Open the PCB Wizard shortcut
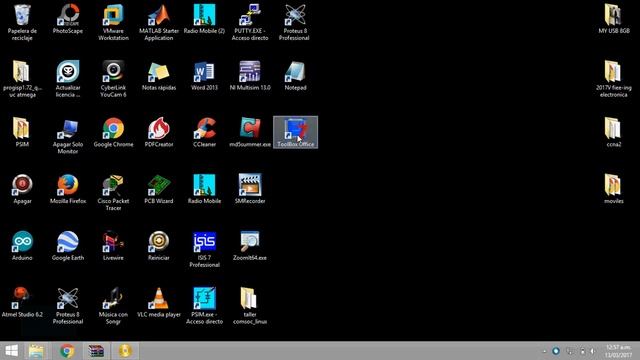 pos(159,189)
